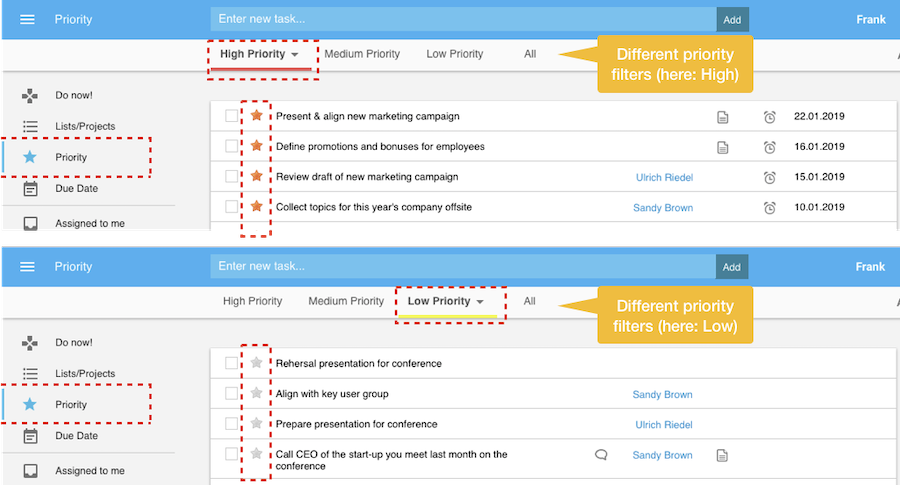Click comment bubble on 'Call CEO' task
The height and width of the screenshot is (485, 900).
pos(601,455)
